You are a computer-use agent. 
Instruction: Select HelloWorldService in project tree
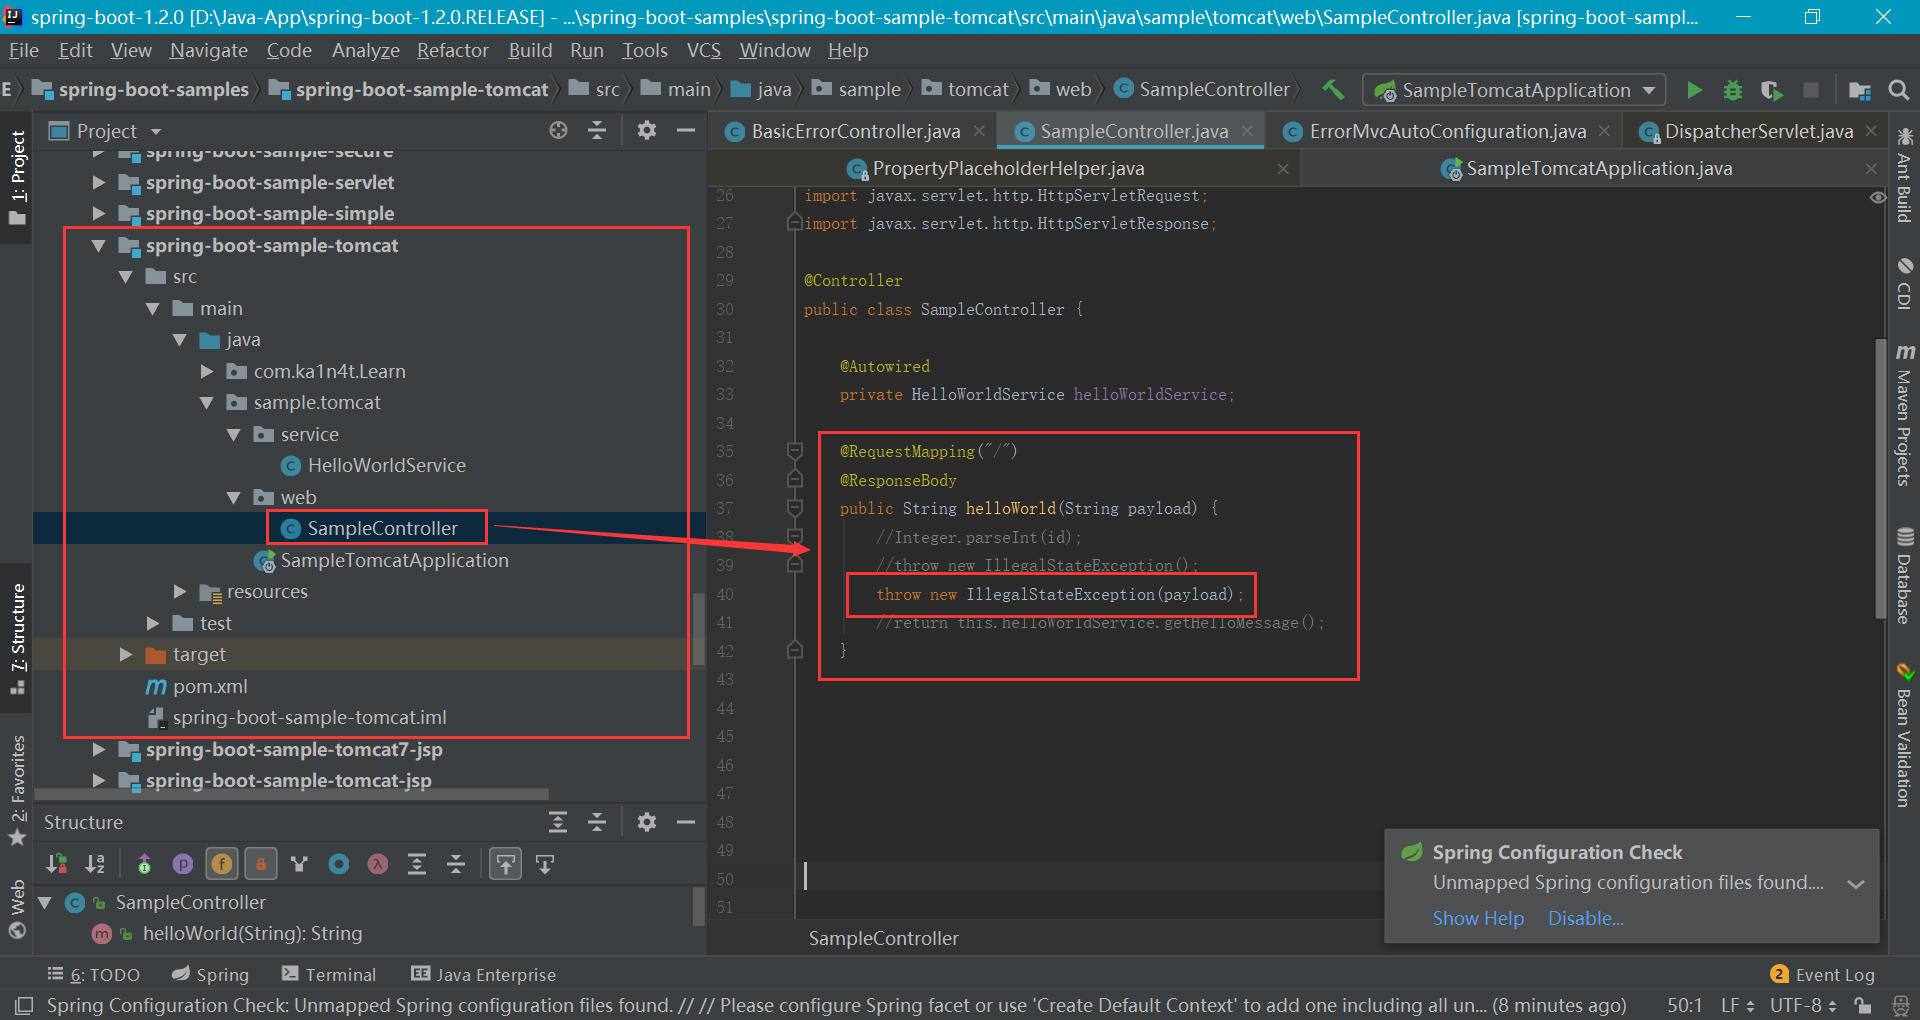click(386, 466)
